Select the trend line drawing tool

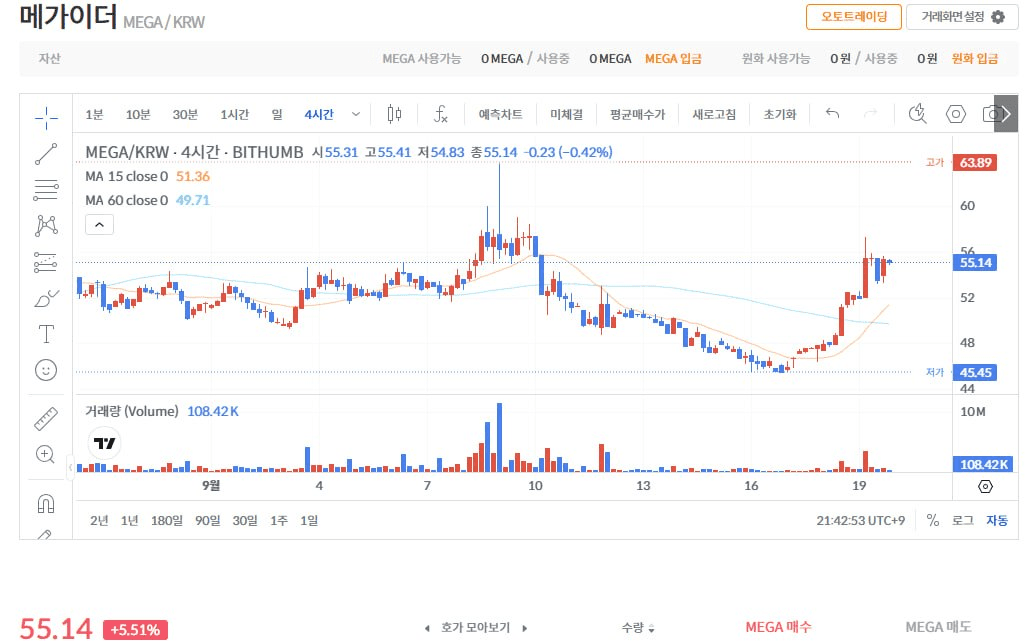[x=46, y=154]
